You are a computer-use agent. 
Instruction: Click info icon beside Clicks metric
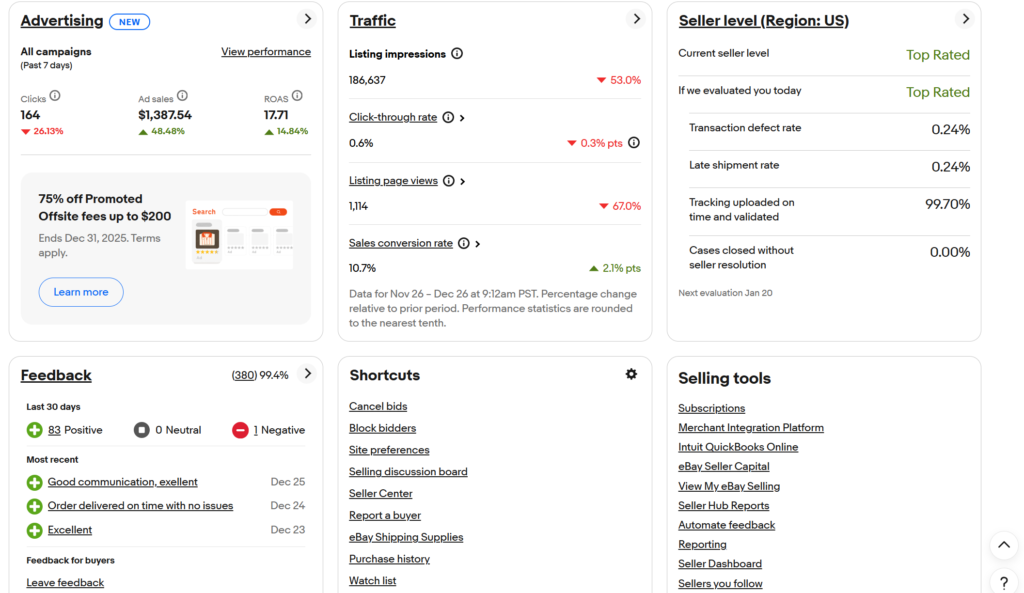55,96
